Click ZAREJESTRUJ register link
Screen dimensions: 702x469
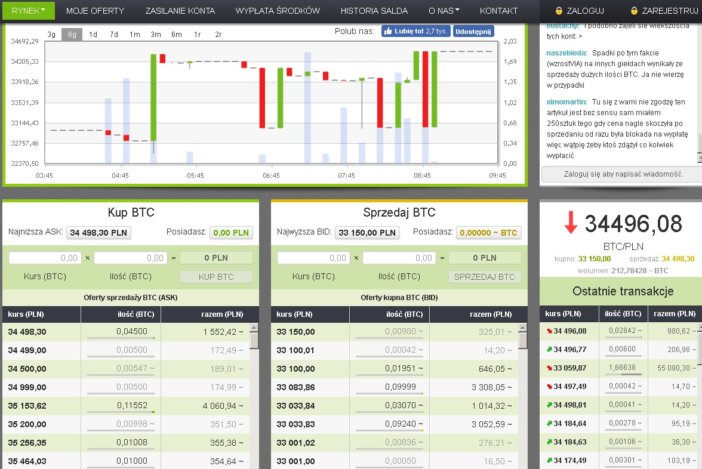[x=670, y=11]
